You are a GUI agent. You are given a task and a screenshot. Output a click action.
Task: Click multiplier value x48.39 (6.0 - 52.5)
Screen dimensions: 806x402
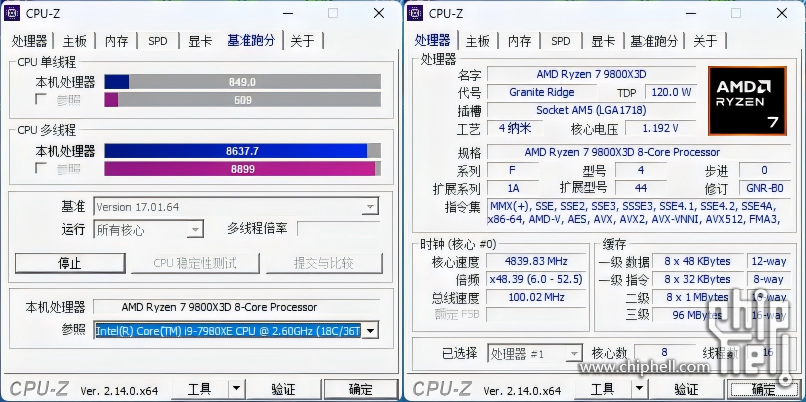click(536, 279)
